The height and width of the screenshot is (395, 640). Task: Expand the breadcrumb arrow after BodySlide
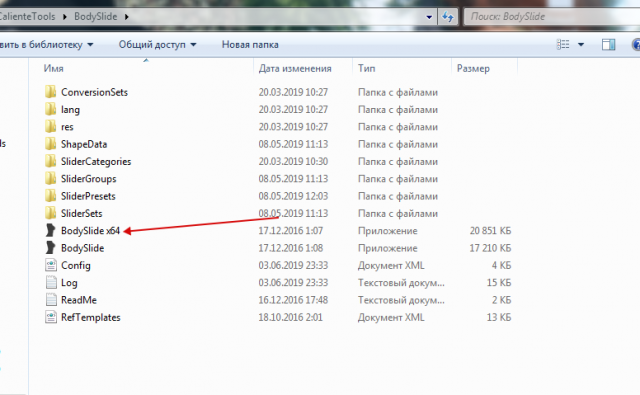(127, 17)
